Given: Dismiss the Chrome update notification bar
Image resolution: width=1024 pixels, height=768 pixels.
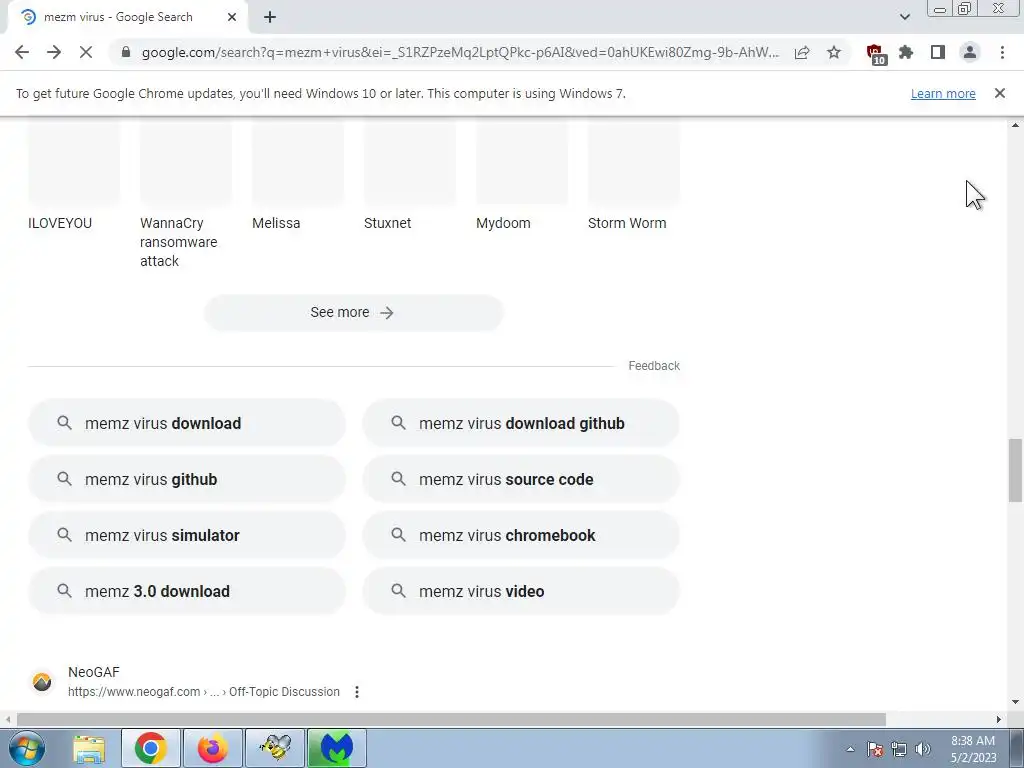Looking at the screenshot, I should pyautogui.click(x=999, y=93).
